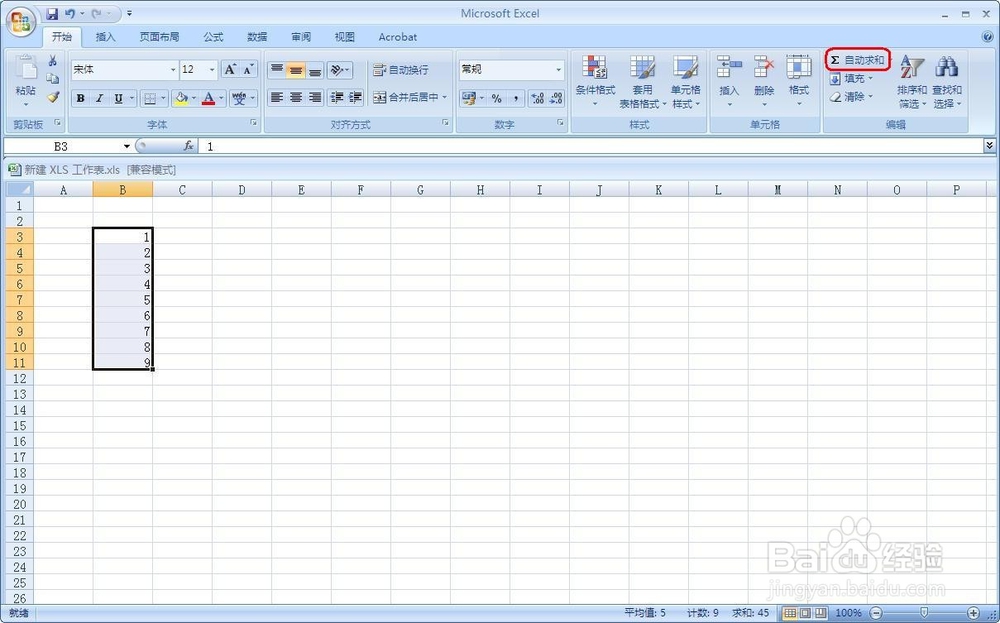Click formula bar input showing 1
The image size is (1000, 623).
tap(591, 147)
